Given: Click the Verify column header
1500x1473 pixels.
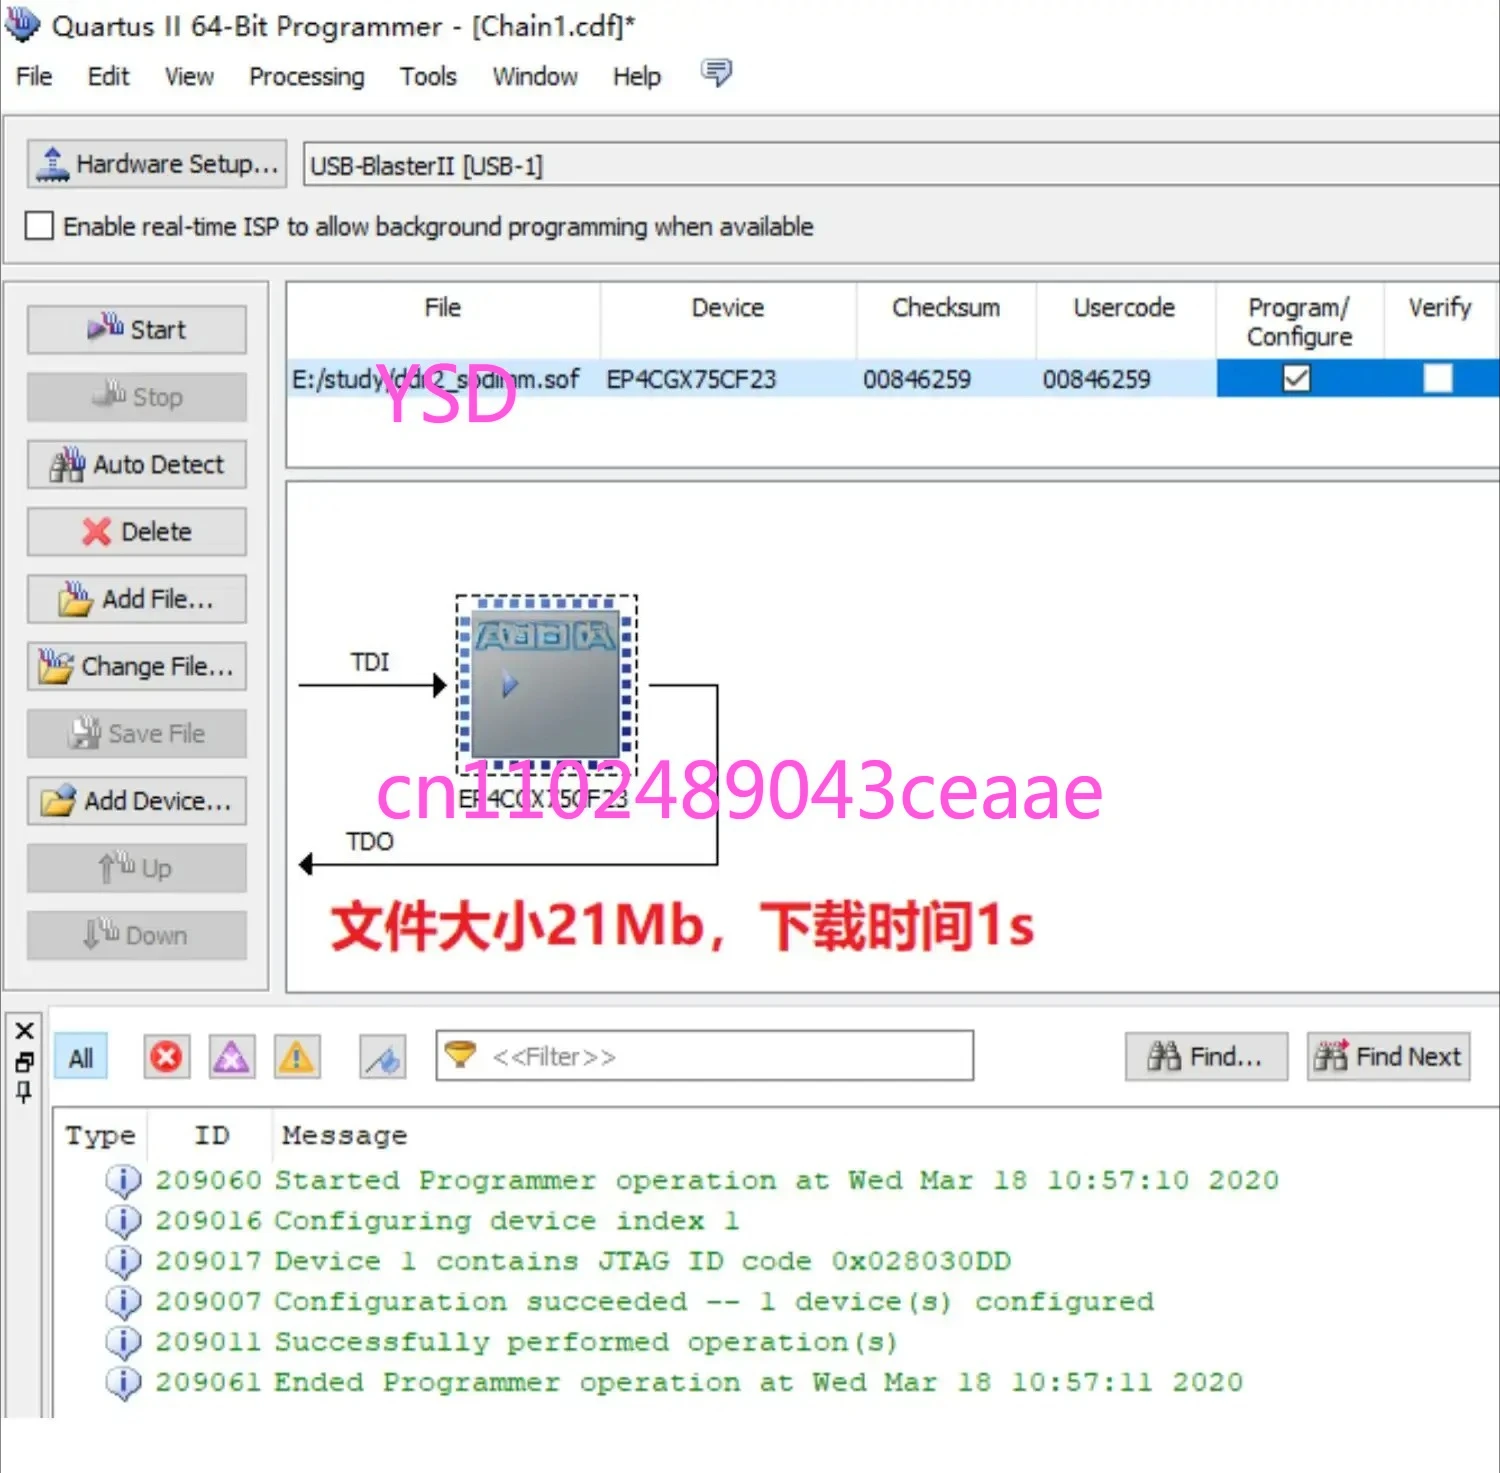Looking at the screenshot, I should [x=1440, y=308].
